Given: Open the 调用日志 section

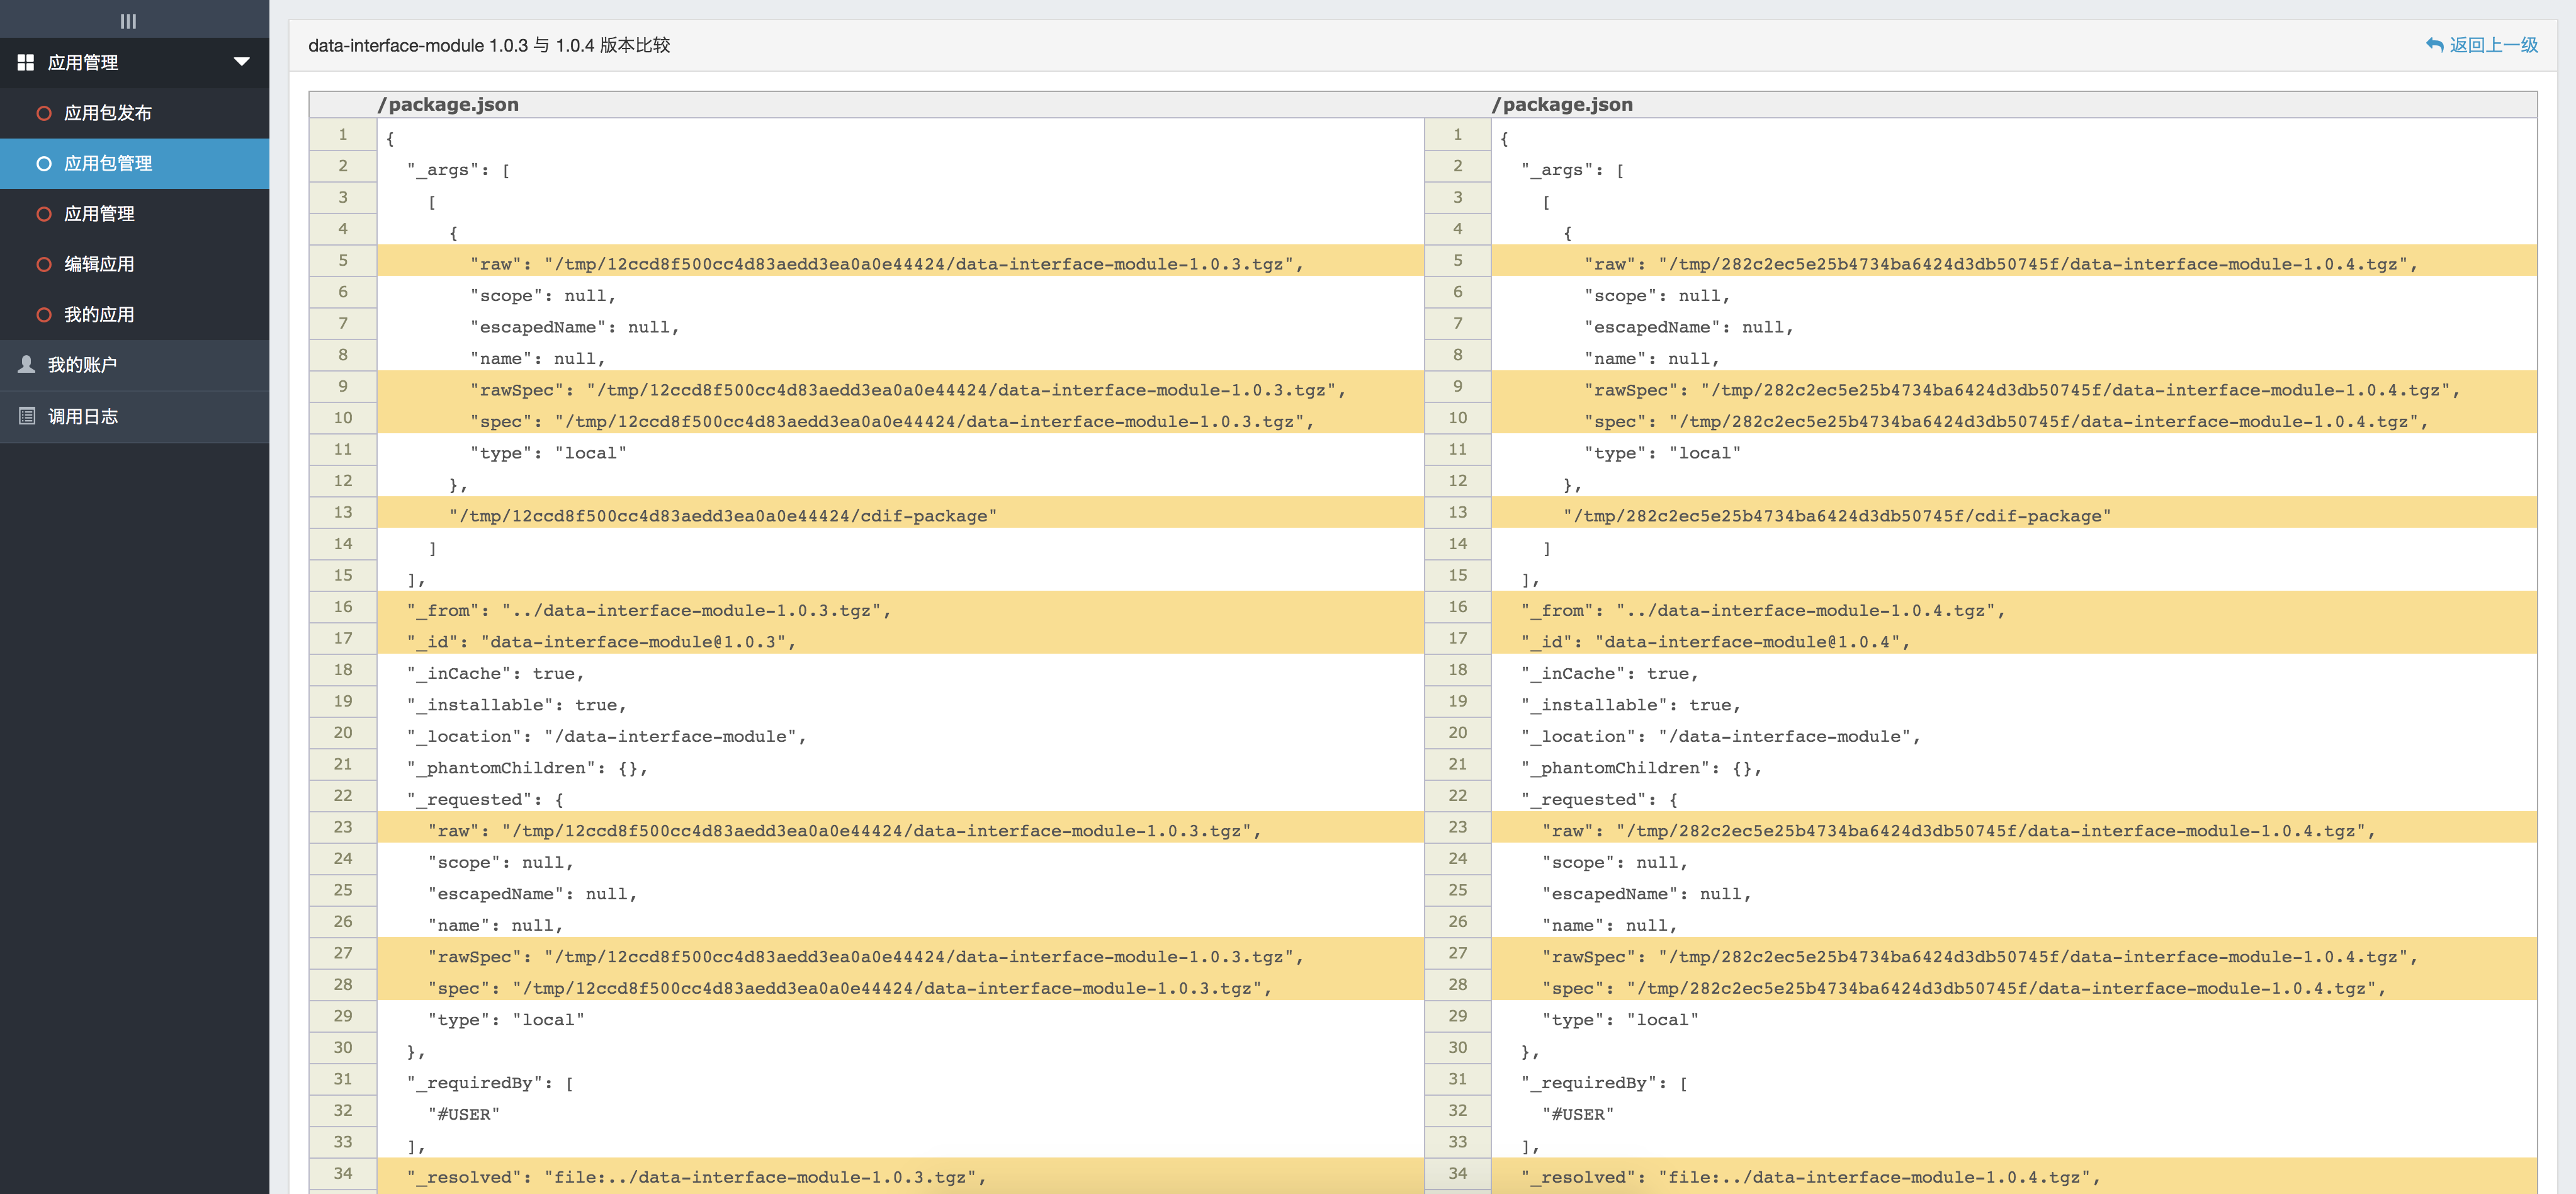Looking at the screenshot, I should [134, 416].
